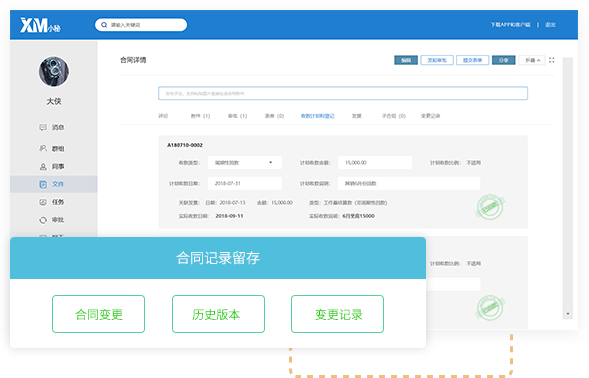Image resolution: width=589 pixels, height=378 pixels.
Task: Click the 计划收款金额 field showing 15,000.00
Action: [x=375, y=163]
